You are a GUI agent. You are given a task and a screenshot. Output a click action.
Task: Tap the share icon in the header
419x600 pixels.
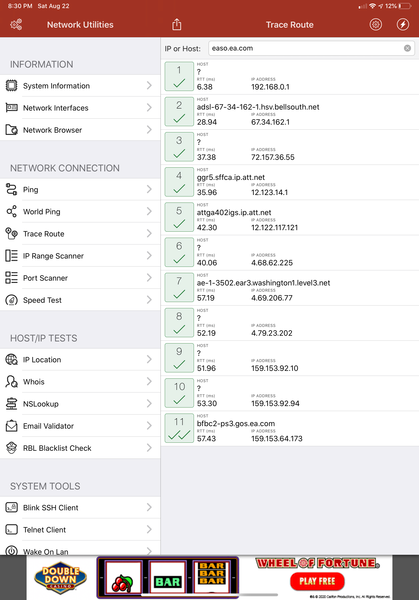(176, 24)
